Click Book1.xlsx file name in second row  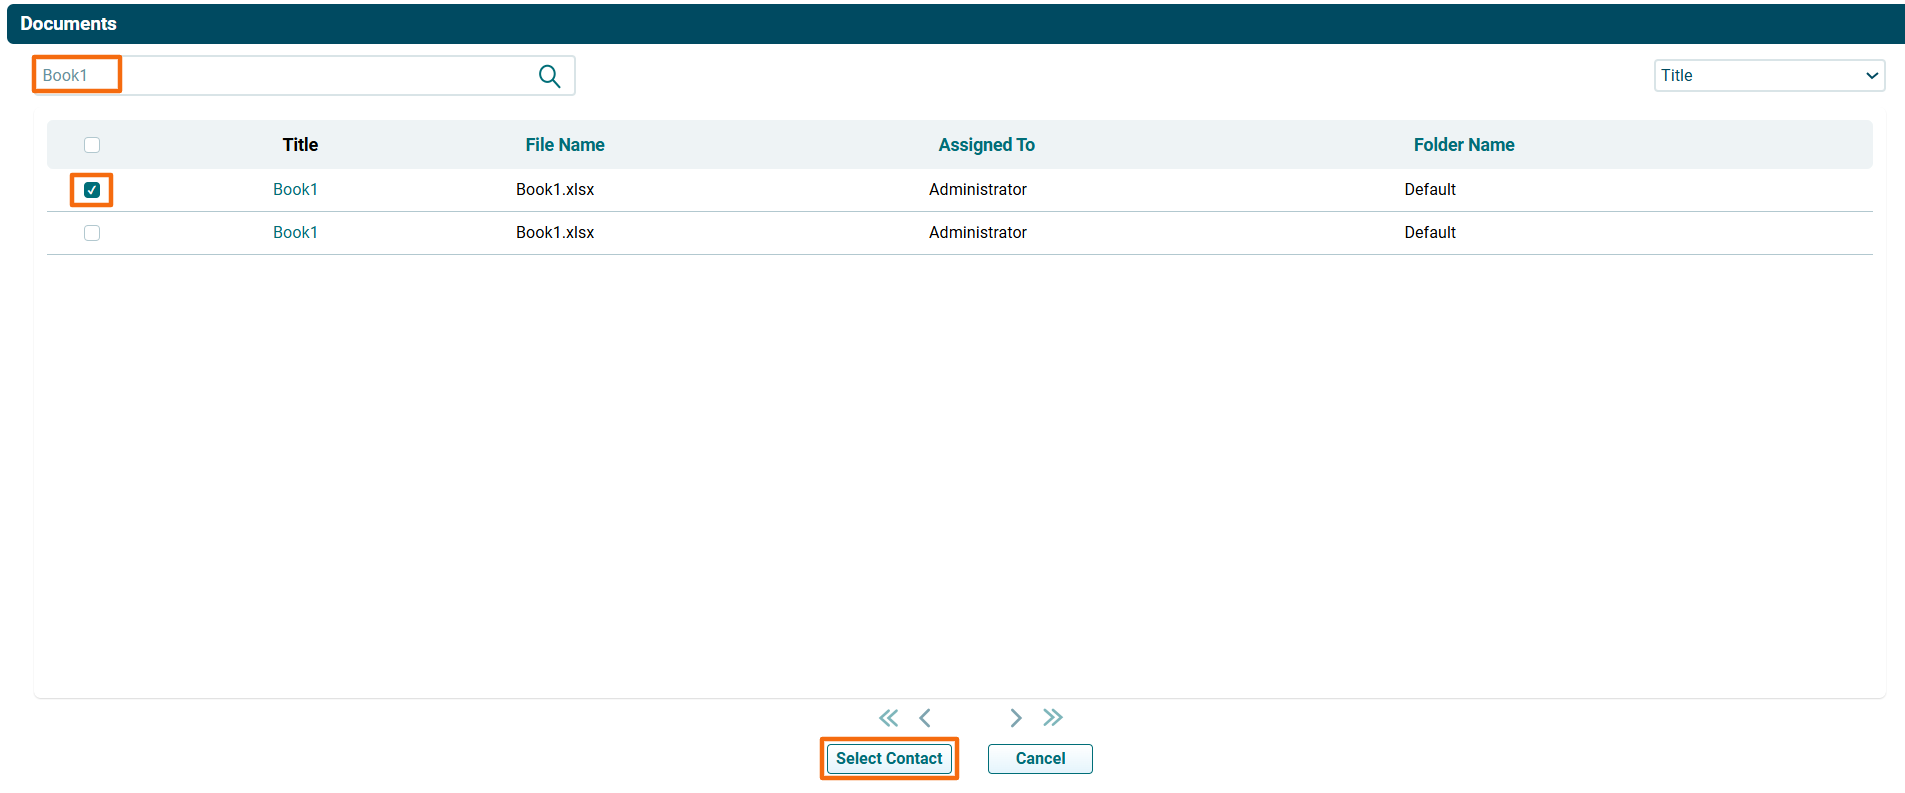(x=555, y=233)
